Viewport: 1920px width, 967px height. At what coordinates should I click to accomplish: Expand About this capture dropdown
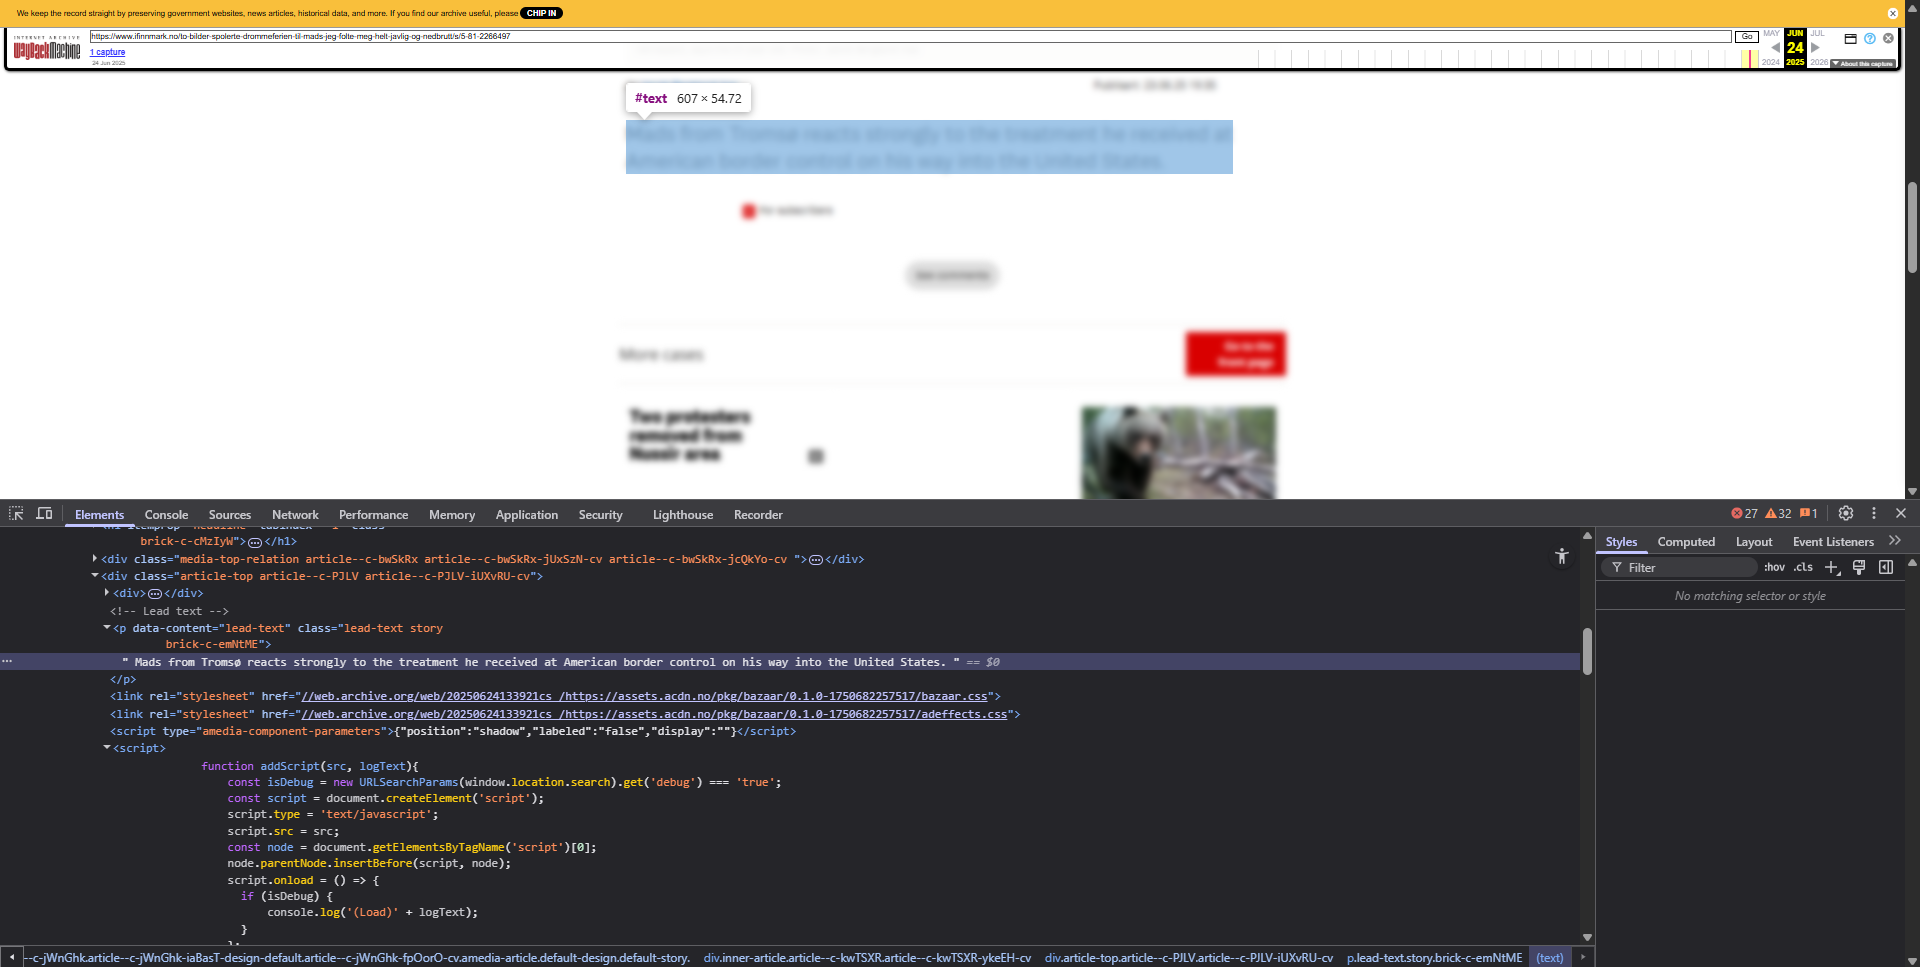coord(1862,63)
